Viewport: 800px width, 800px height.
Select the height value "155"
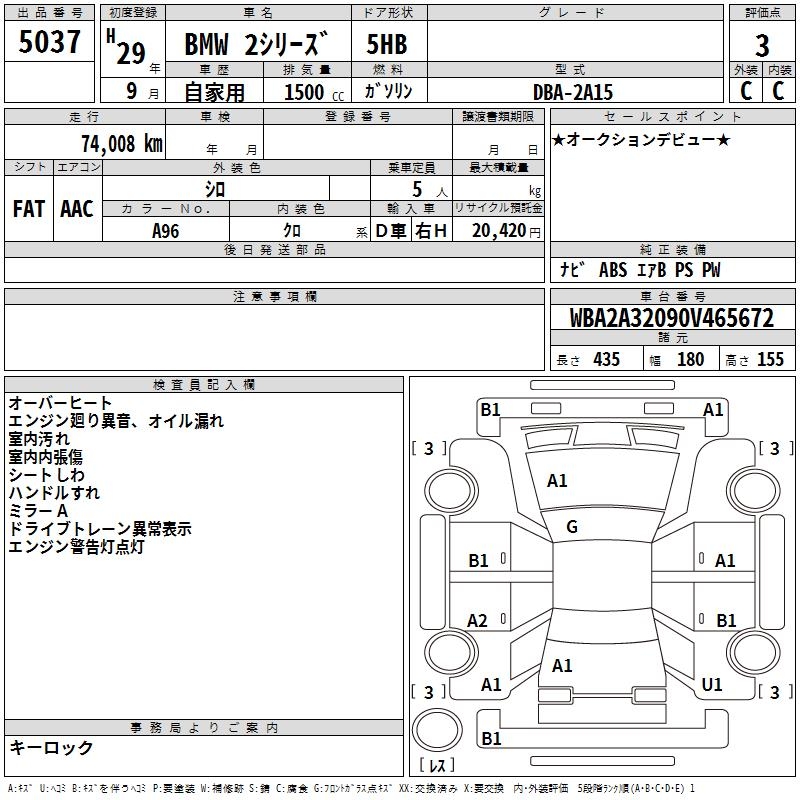tap(770, 360)
